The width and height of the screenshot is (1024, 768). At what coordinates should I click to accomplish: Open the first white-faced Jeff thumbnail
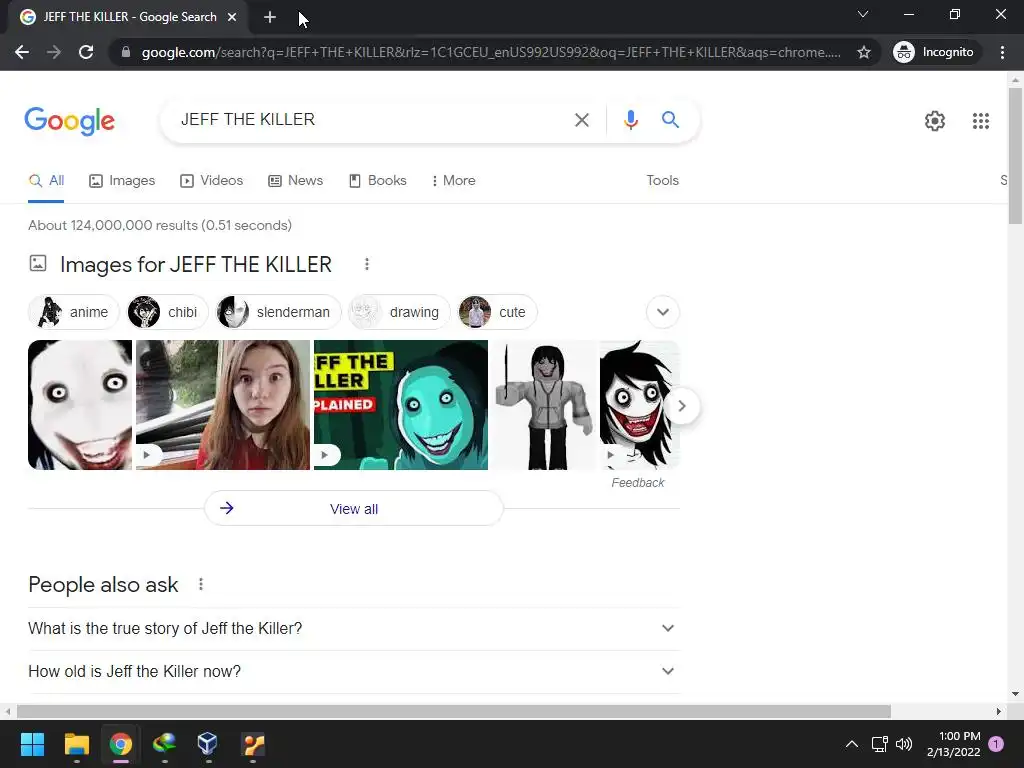80,405
